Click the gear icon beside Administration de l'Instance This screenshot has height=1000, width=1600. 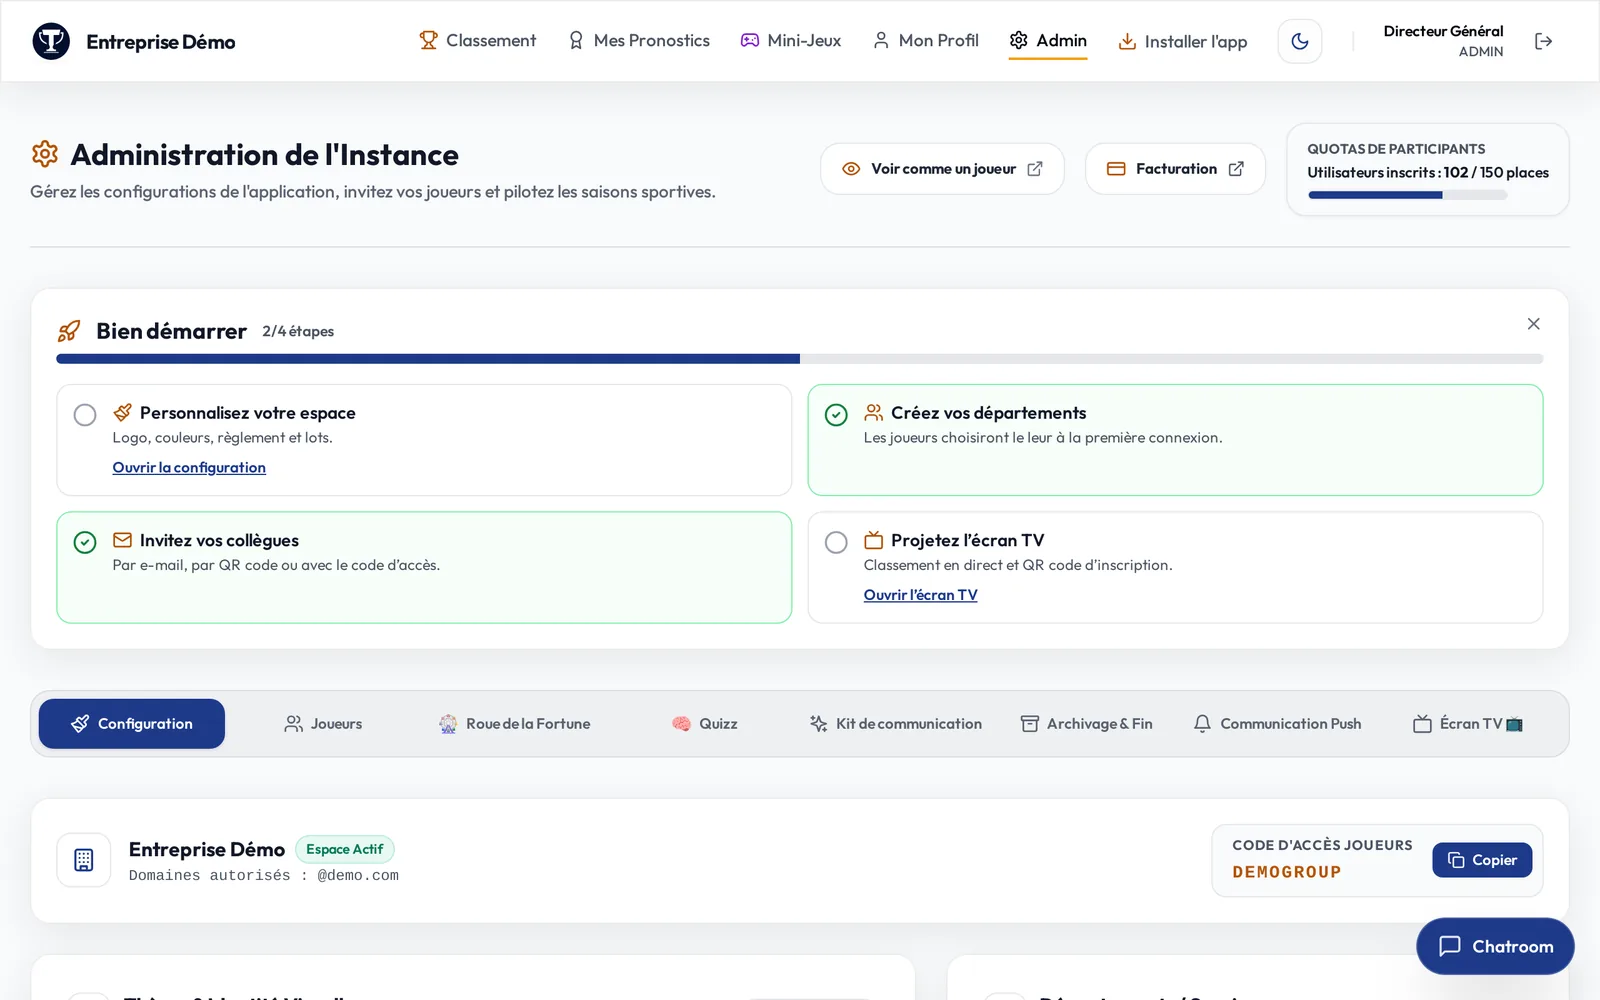[x=45, y=154]
